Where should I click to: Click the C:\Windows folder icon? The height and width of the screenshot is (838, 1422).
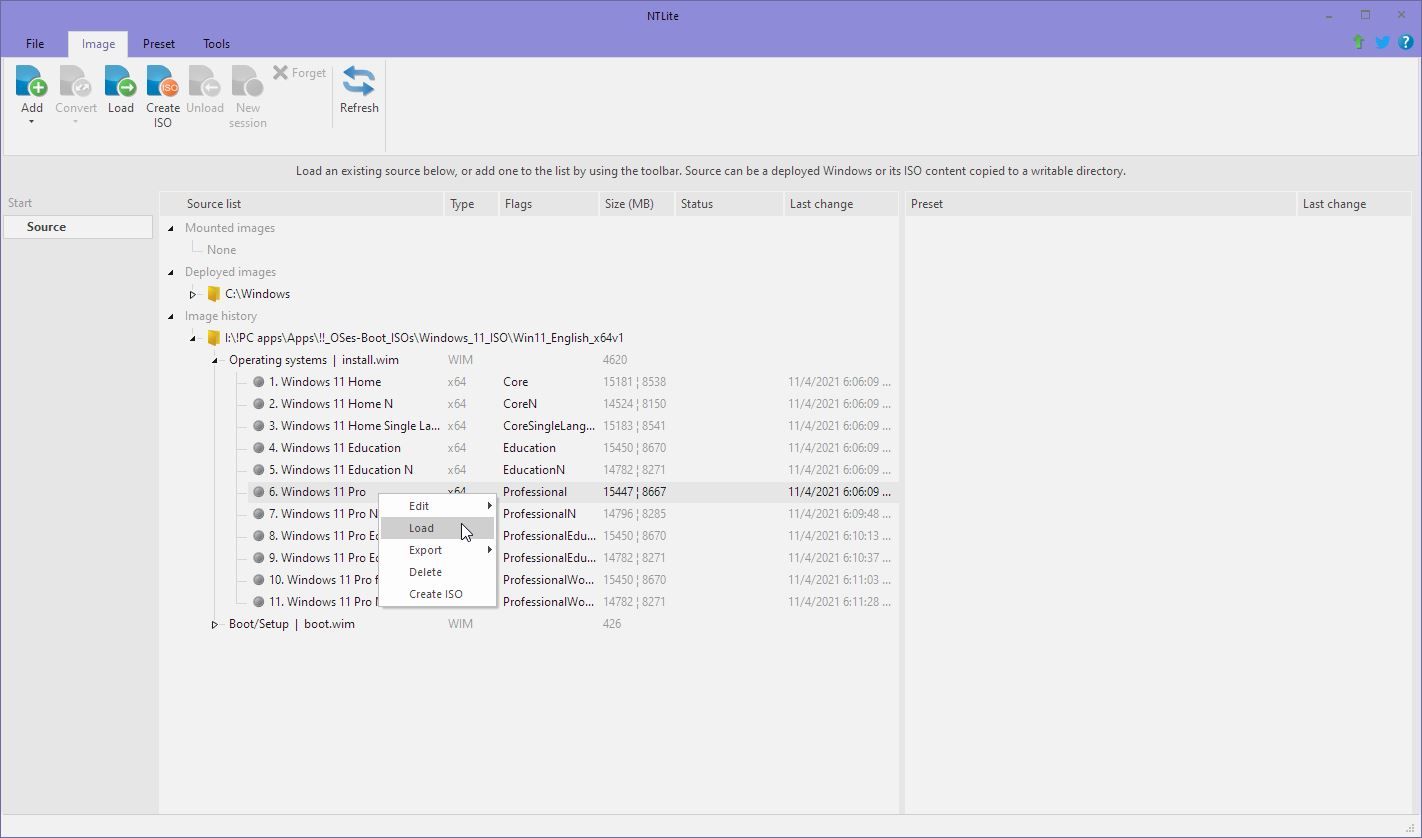[x=213, y=294]
